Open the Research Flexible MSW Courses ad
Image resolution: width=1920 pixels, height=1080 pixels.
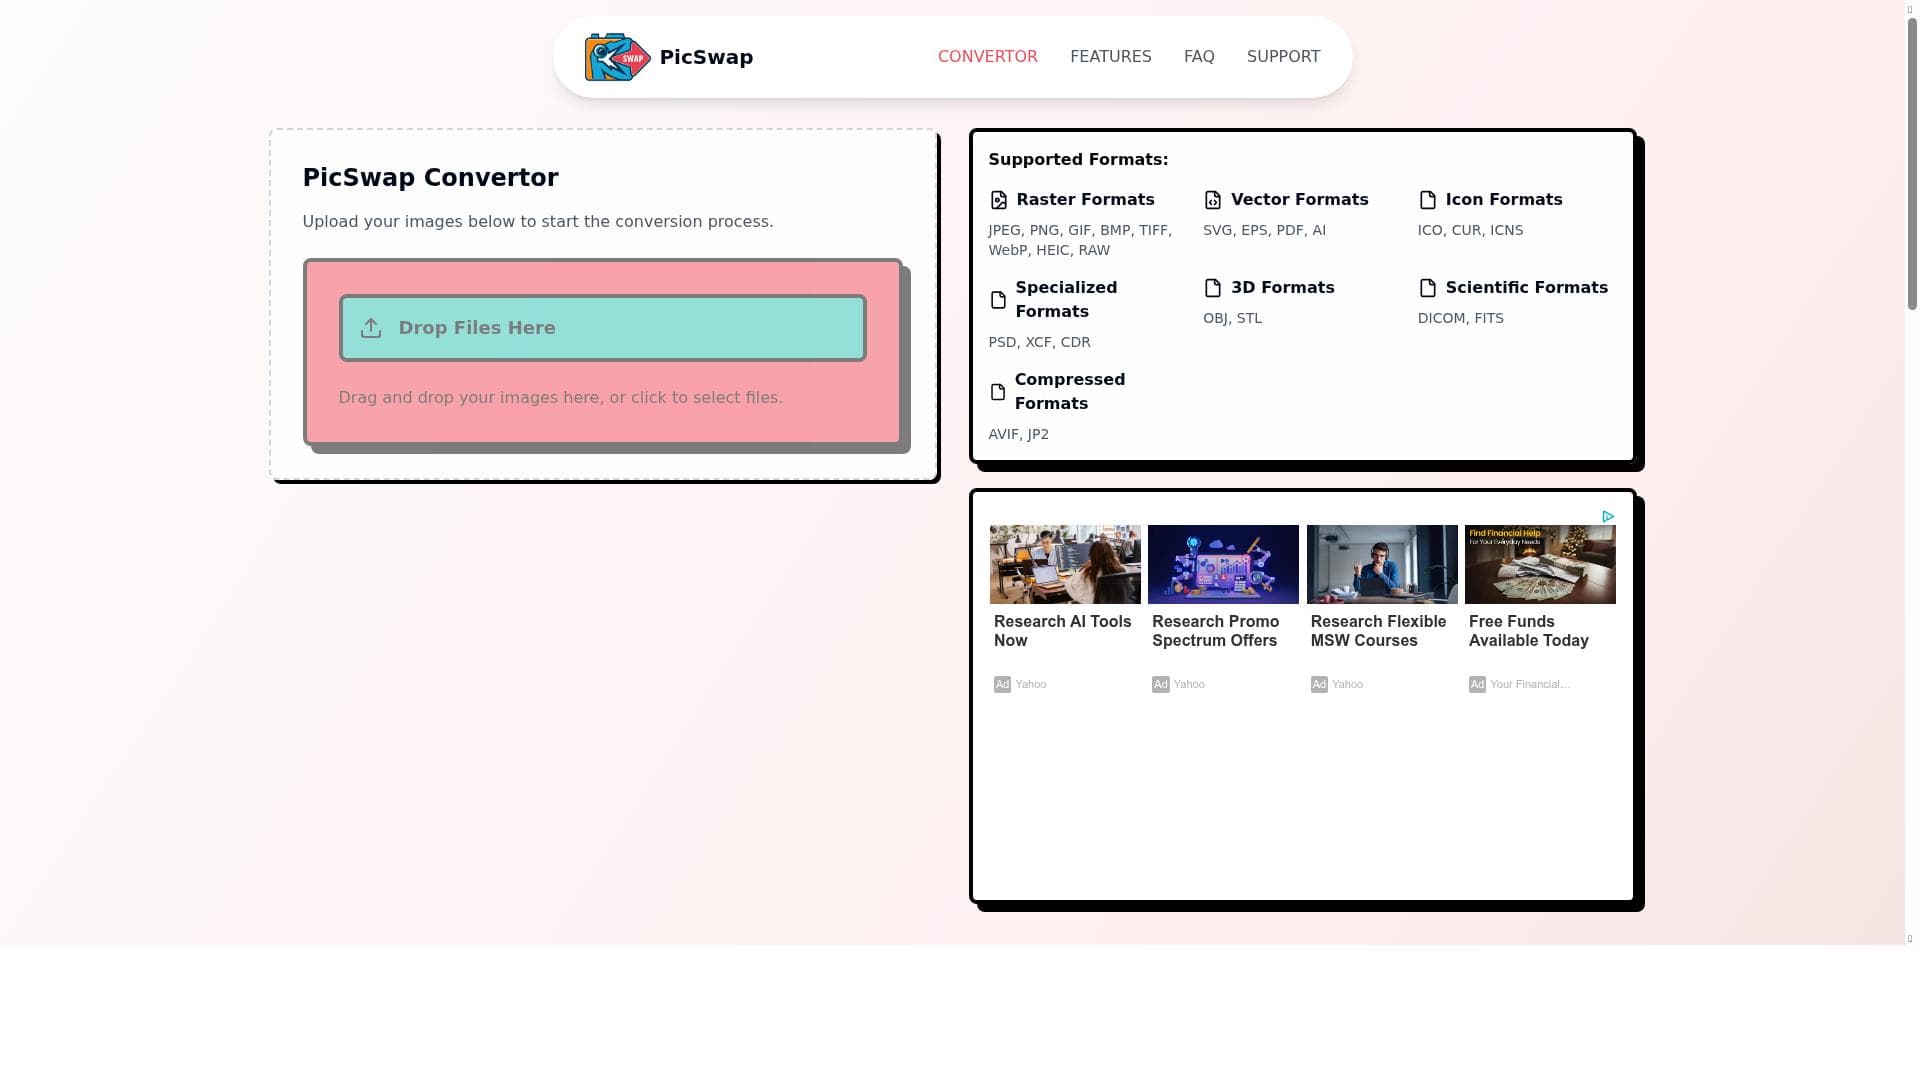point(1378,631)
